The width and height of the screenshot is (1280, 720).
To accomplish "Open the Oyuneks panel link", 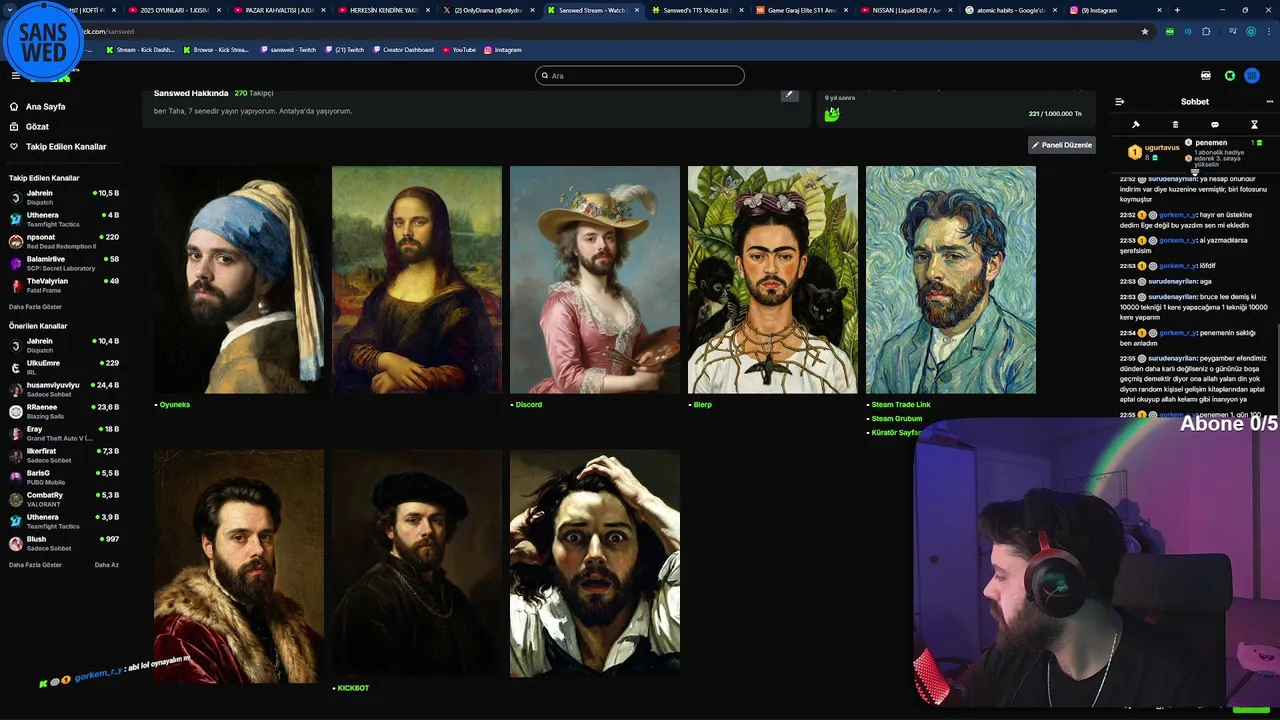I will pos(174,405).
